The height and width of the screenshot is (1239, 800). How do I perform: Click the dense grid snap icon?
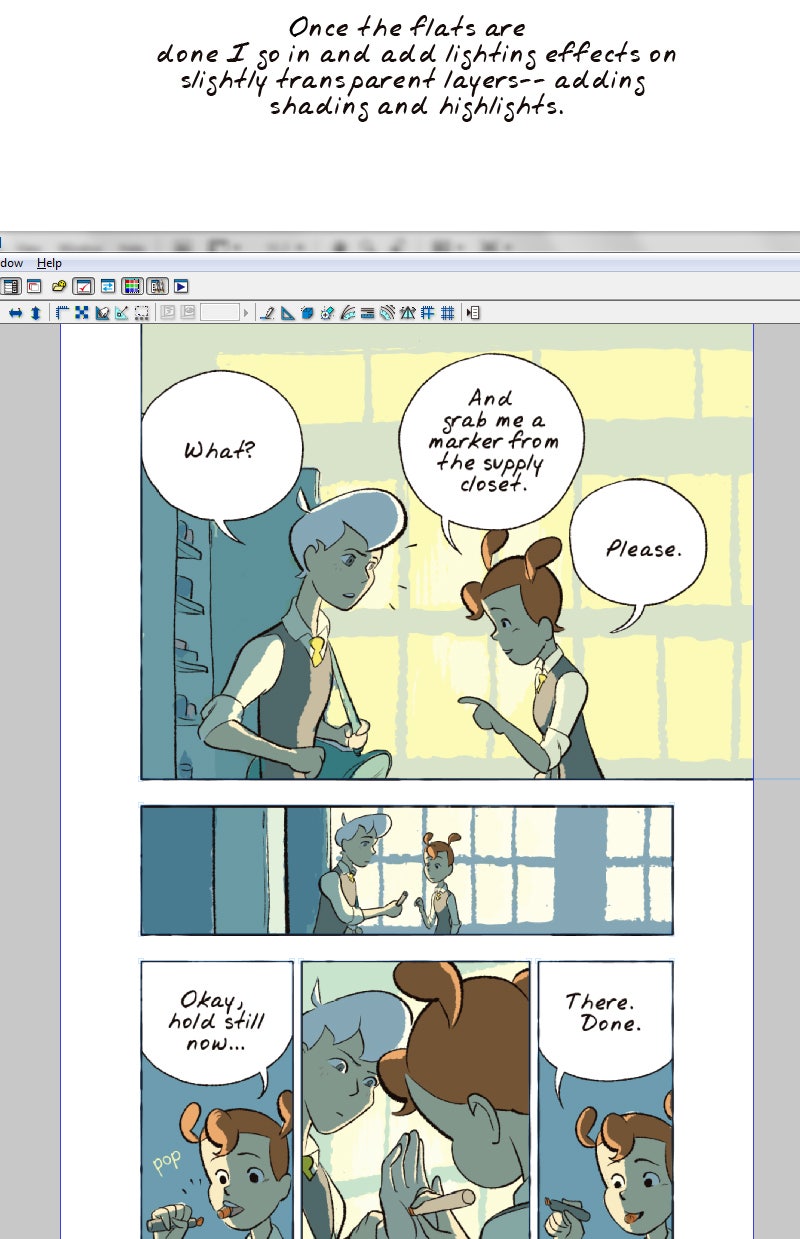click(447, 313)
